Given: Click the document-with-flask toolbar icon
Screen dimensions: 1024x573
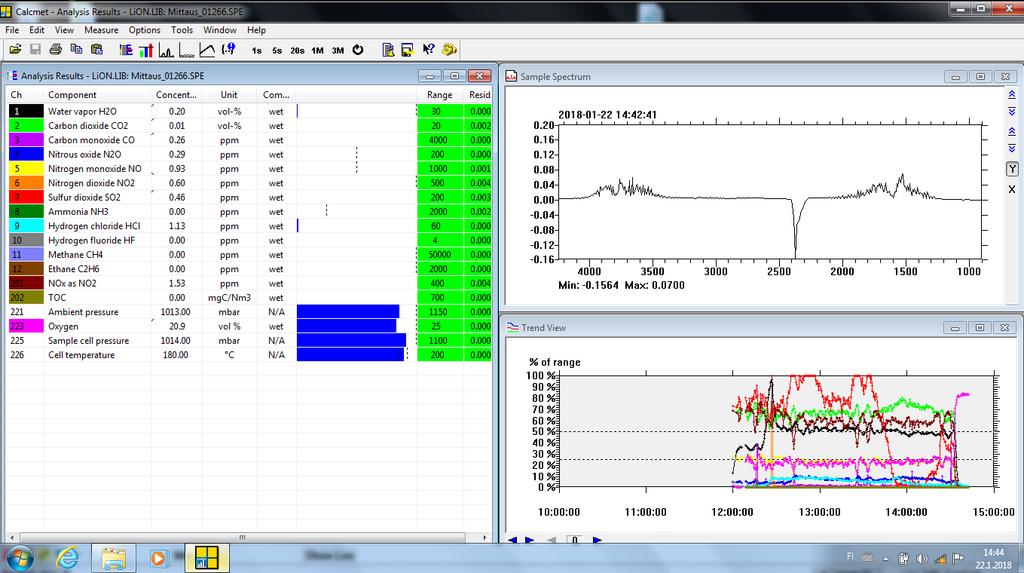Looking at the screenshot, I should (388, 50).
